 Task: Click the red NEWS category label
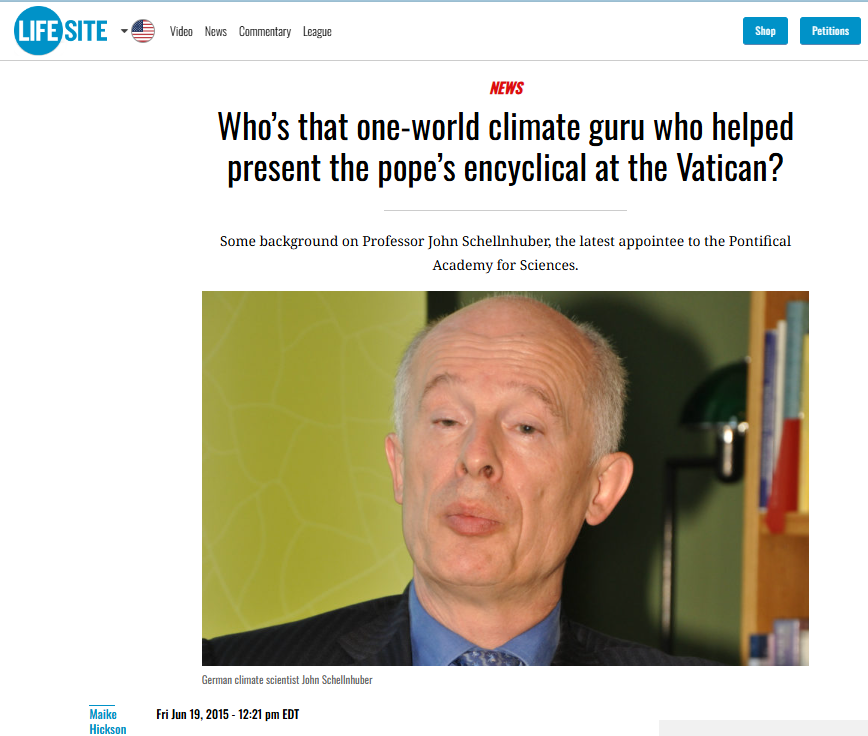[506, 88]
